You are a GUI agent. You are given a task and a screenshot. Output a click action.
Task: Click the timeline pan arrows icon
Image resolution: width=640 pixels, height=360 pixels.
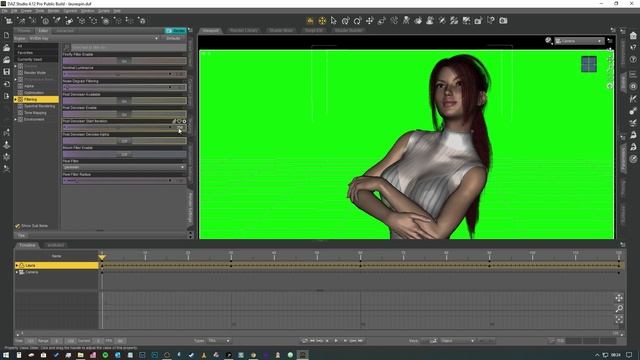[x=619, y=298]
